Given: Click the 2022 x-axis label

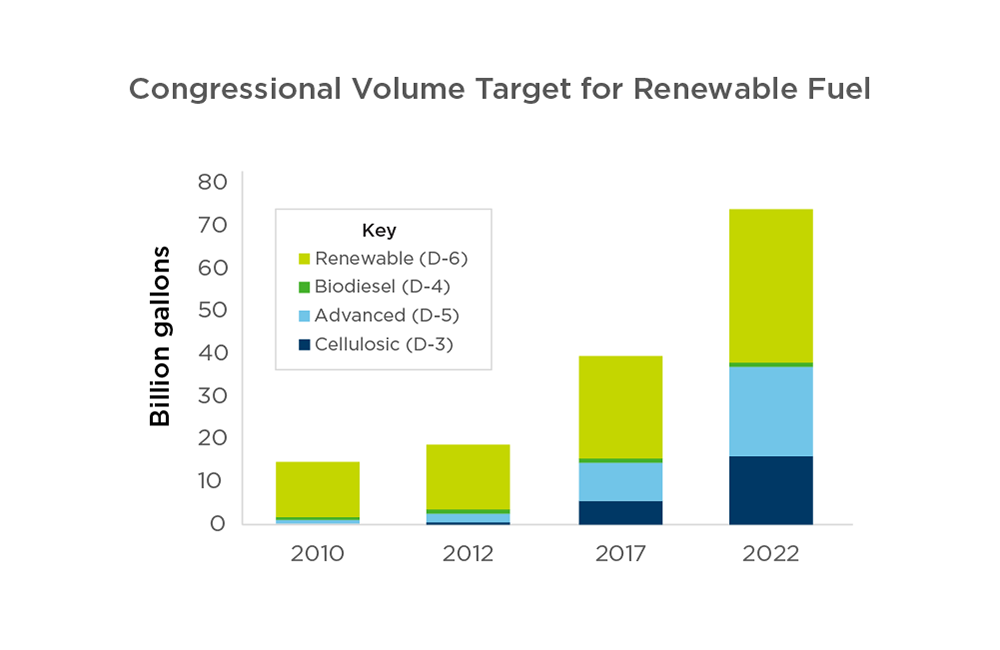Looking at the screenshot, I should click(x=771, y=553).
